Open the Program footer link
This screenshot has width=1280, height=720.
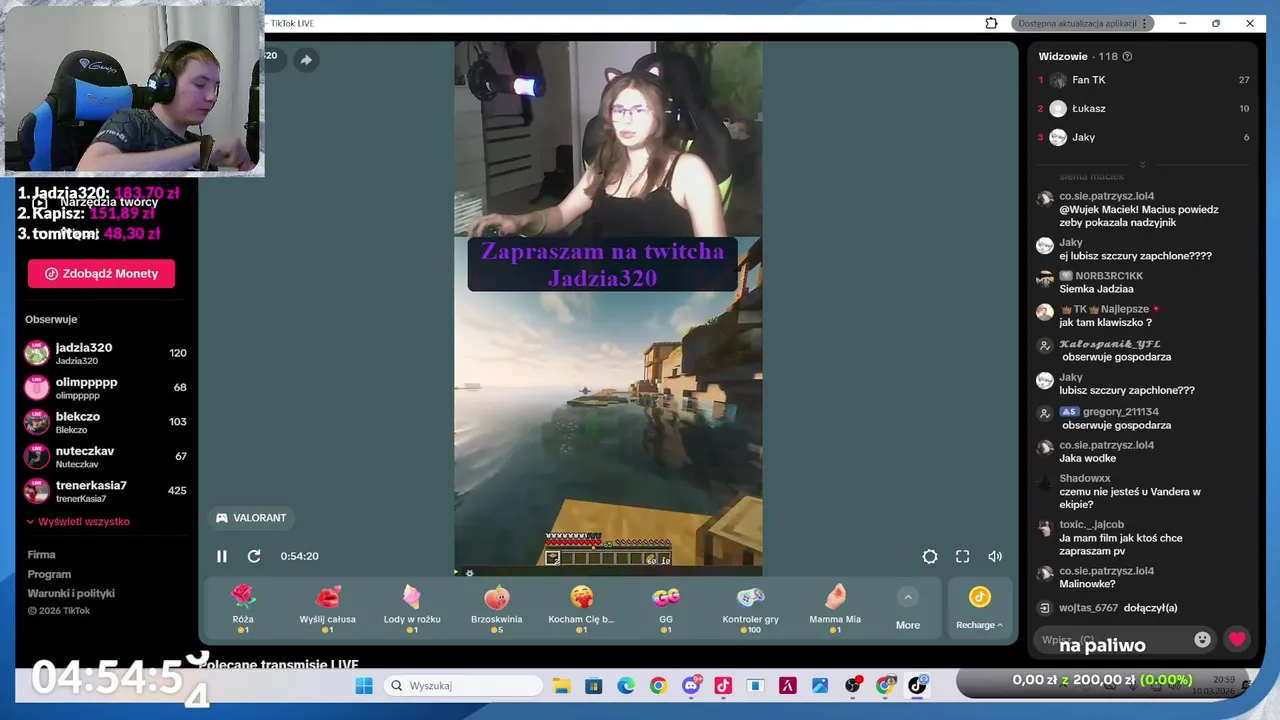[49, 574]
